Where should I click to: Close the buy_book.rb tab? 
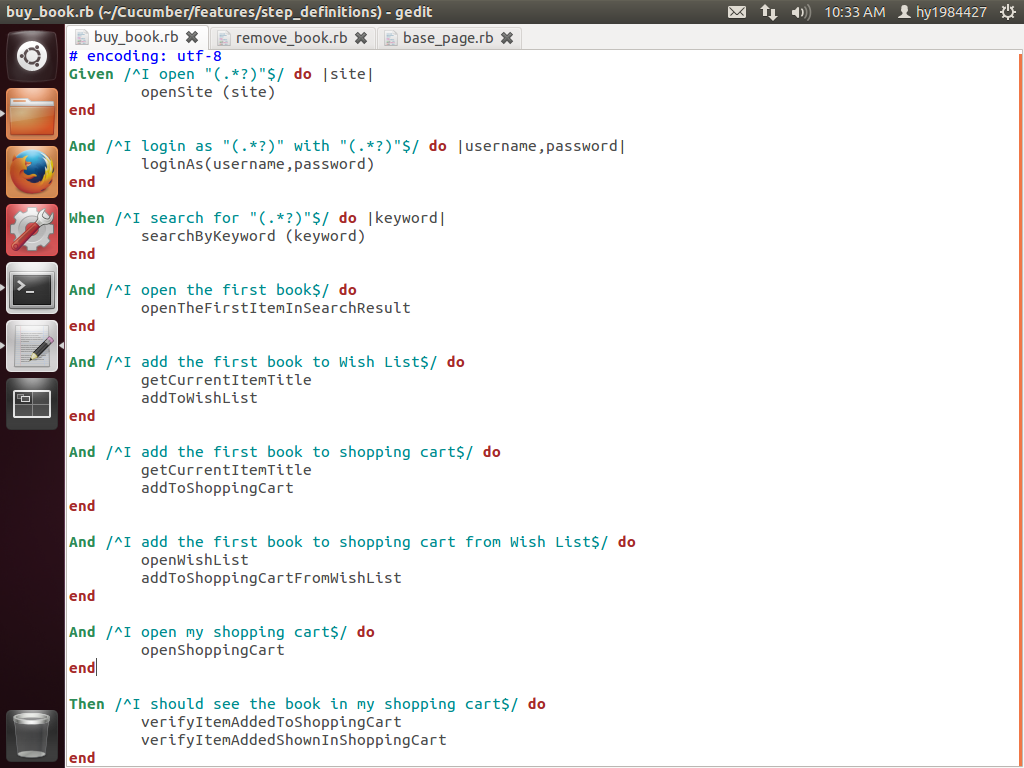coord(192,37)
